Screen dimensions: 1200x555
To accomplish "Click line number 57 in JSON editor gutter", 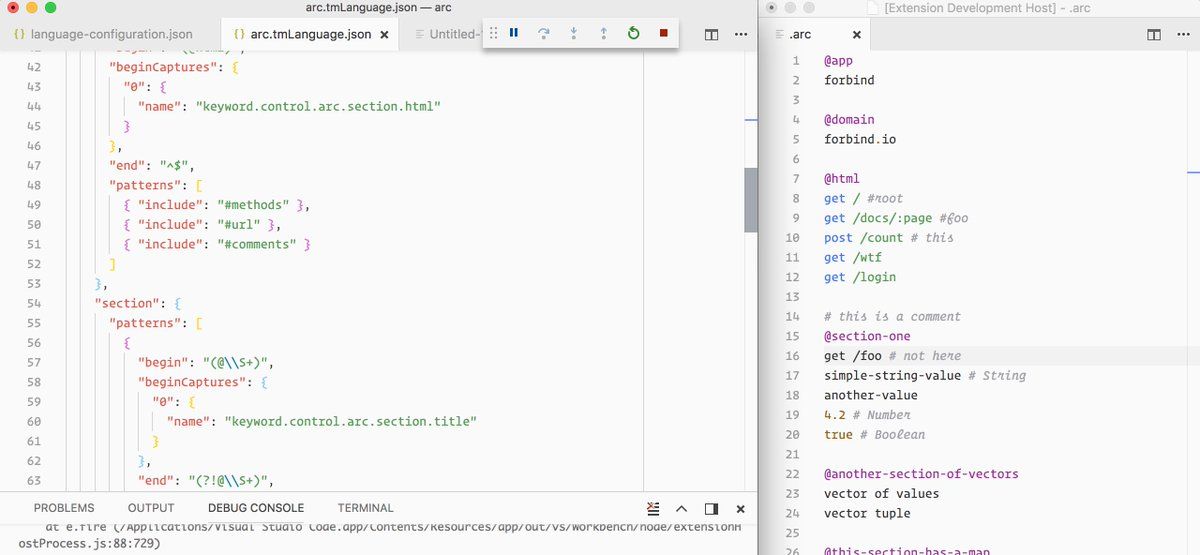I will point(34,362).
